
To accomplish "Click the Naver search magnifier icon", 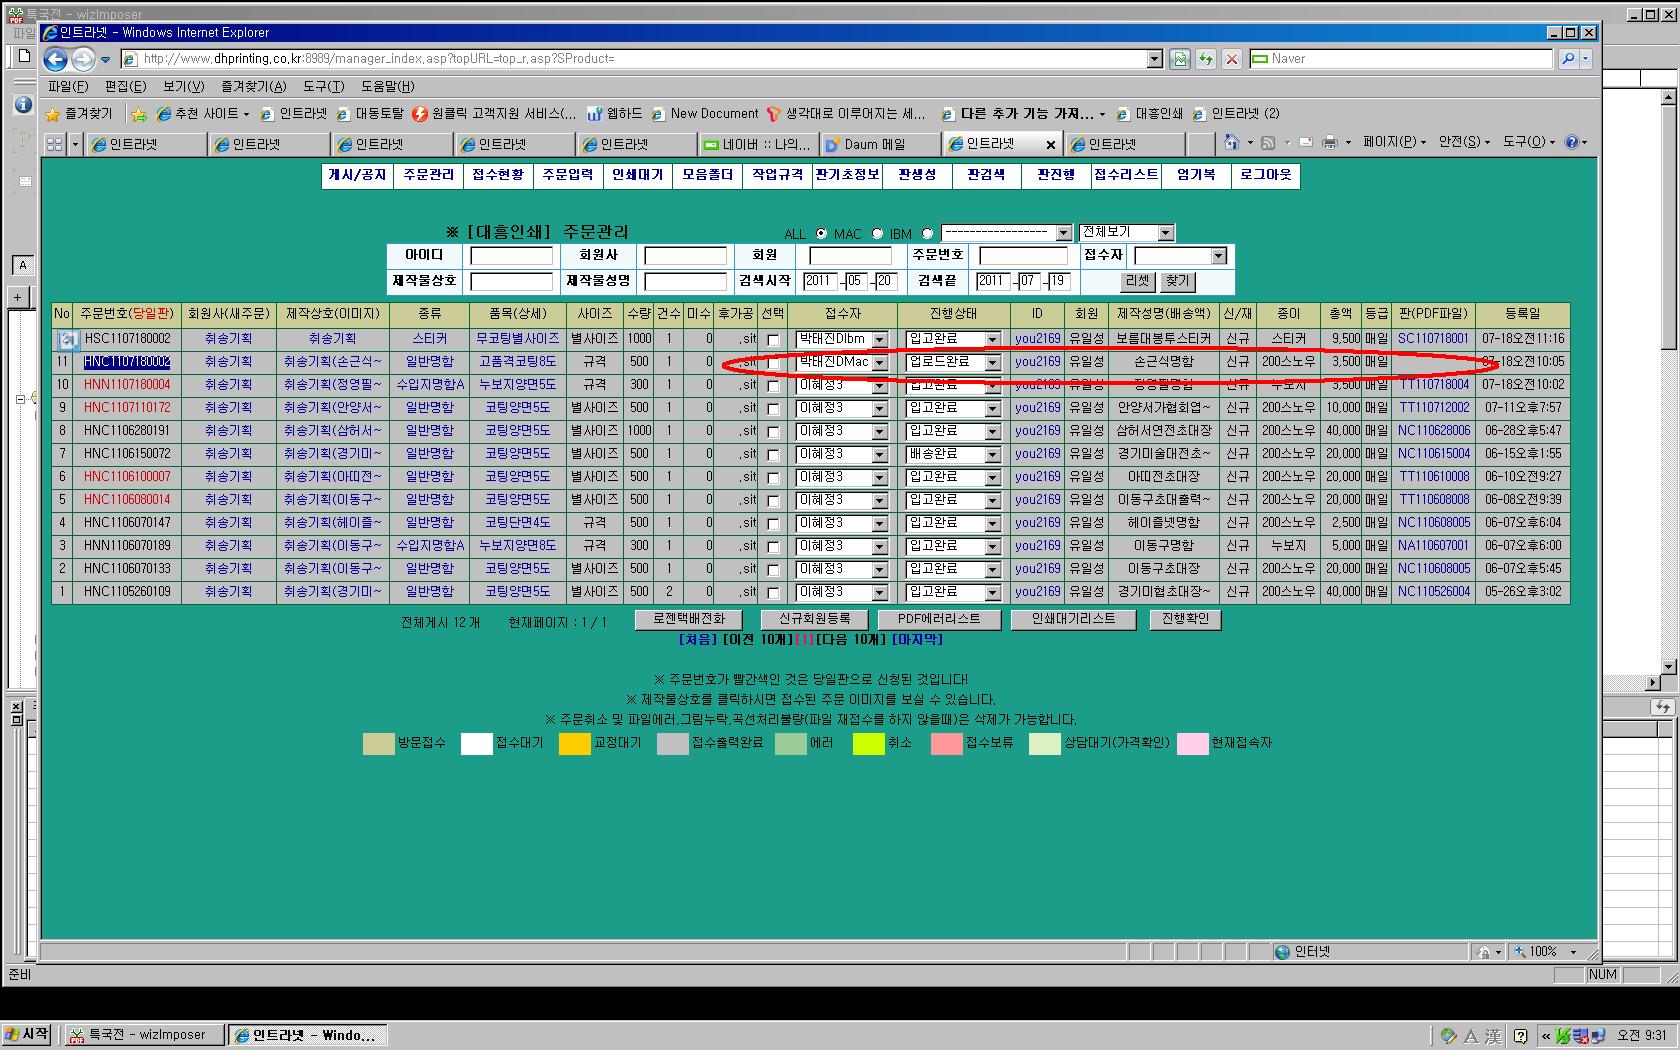I will tap(1568, 59).
